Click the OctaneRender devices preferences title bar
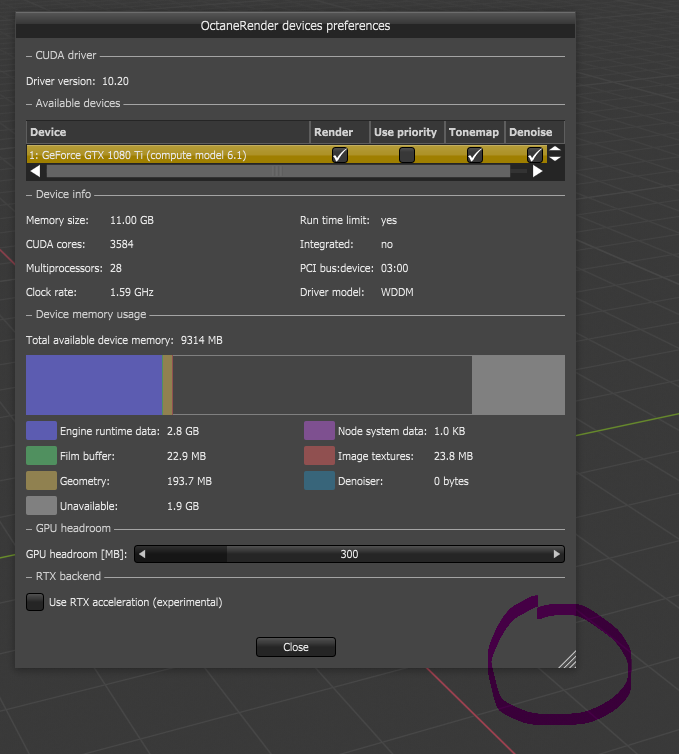 pos(295,25)
